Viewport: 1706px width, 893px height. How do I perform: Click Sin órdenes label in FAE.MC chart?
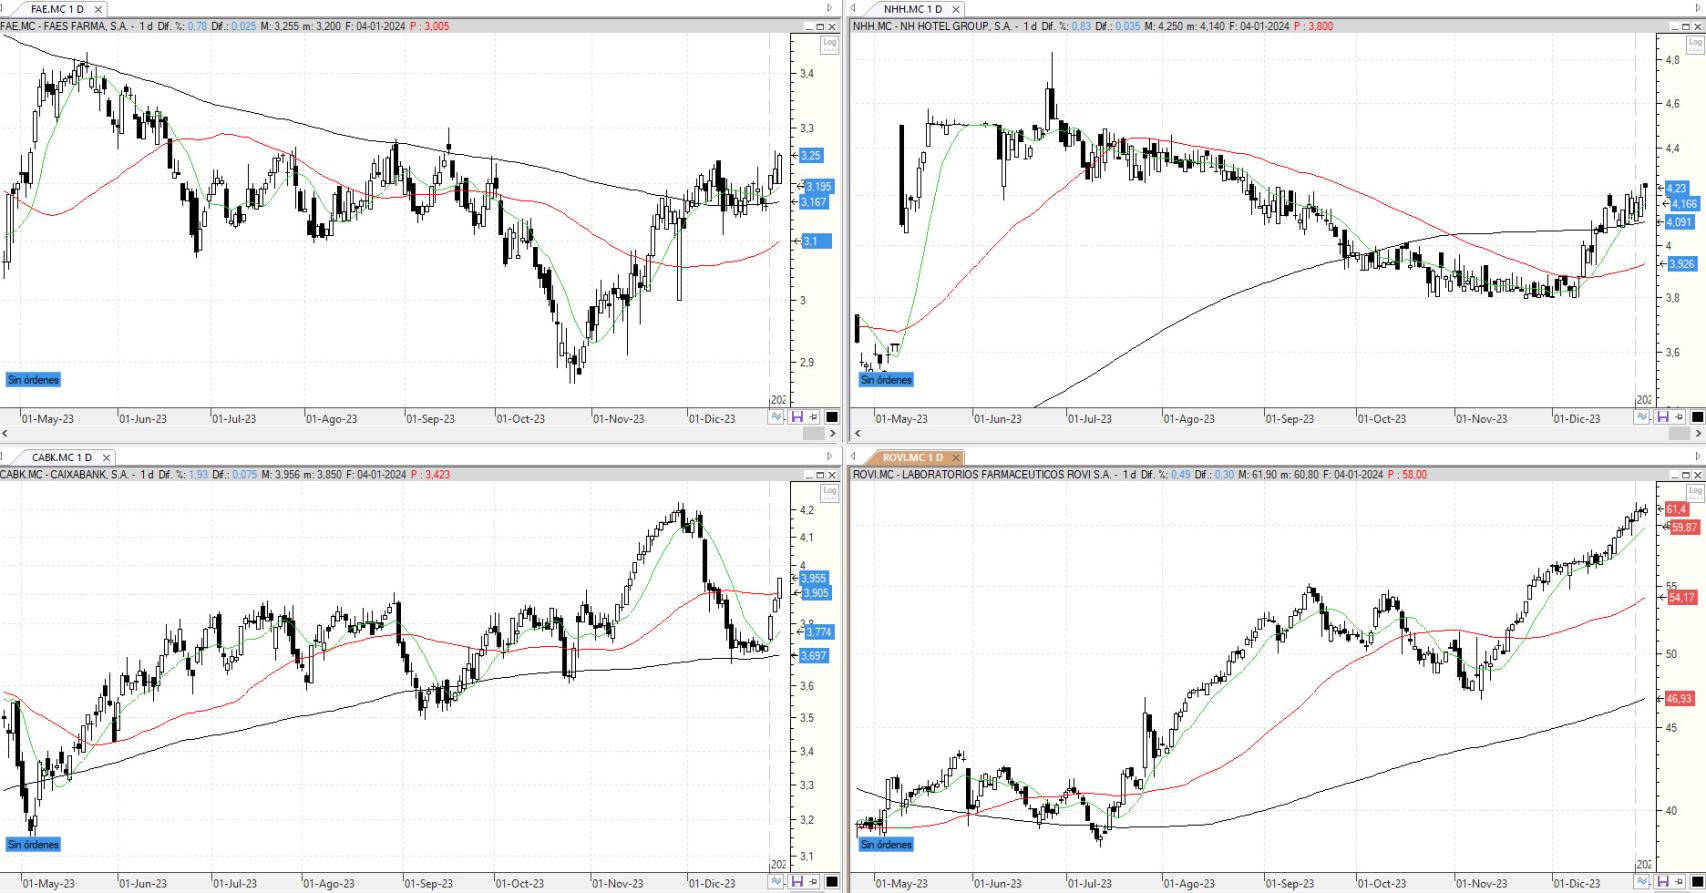(x=33, y=380)
